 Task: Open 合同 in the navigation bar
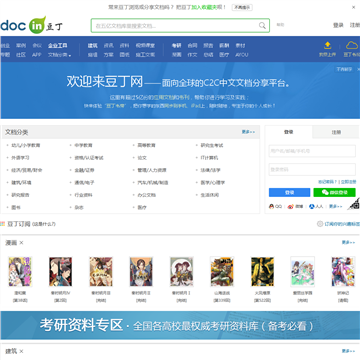192,45
